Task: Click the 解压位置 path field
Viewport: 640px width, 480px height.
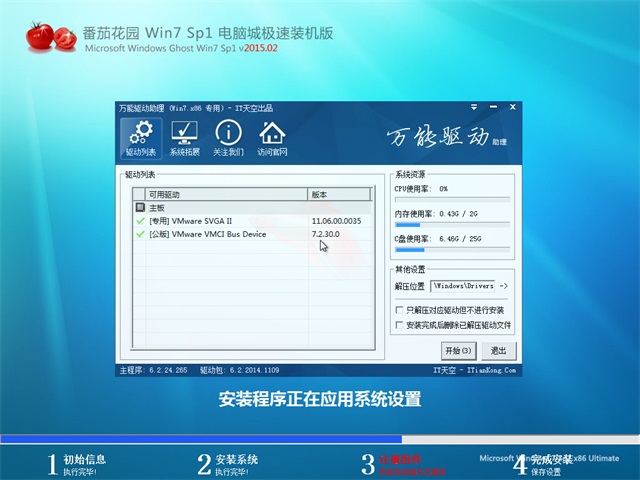Action: [x=462, y=286]
